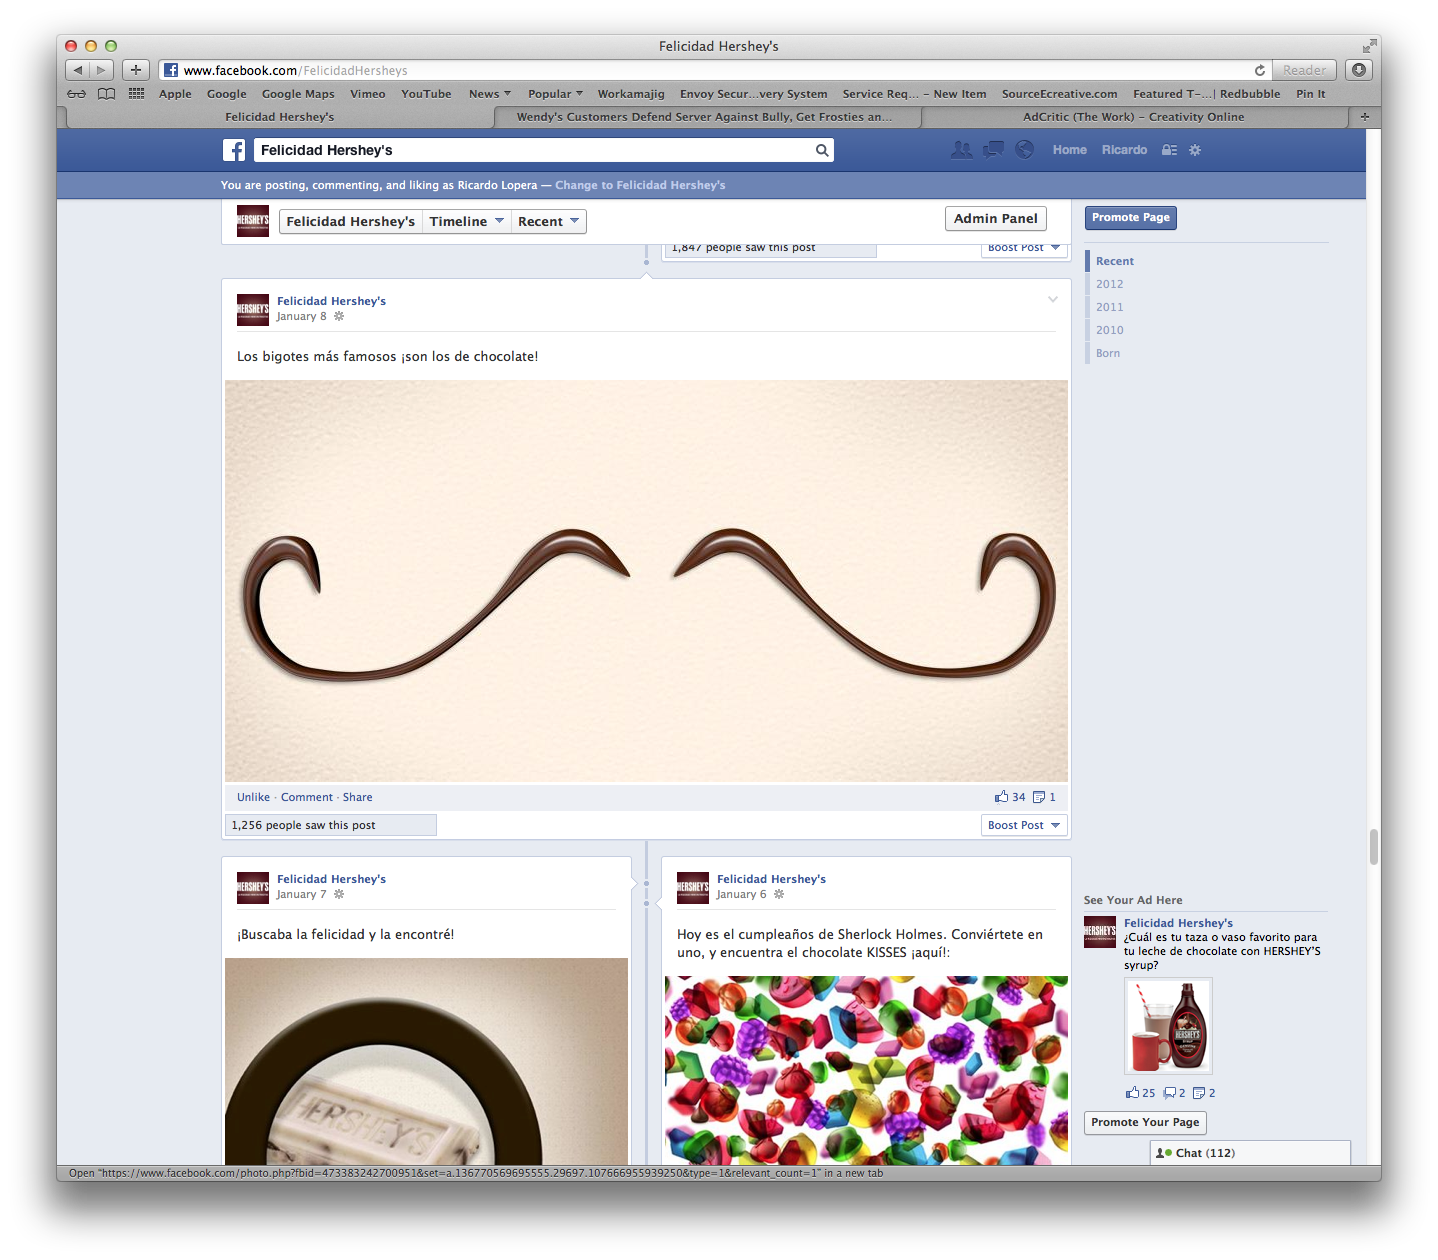1438x1260 pixels.
Task: Open privacy shortcuts lock icon
Action: tap(1169, 150)
